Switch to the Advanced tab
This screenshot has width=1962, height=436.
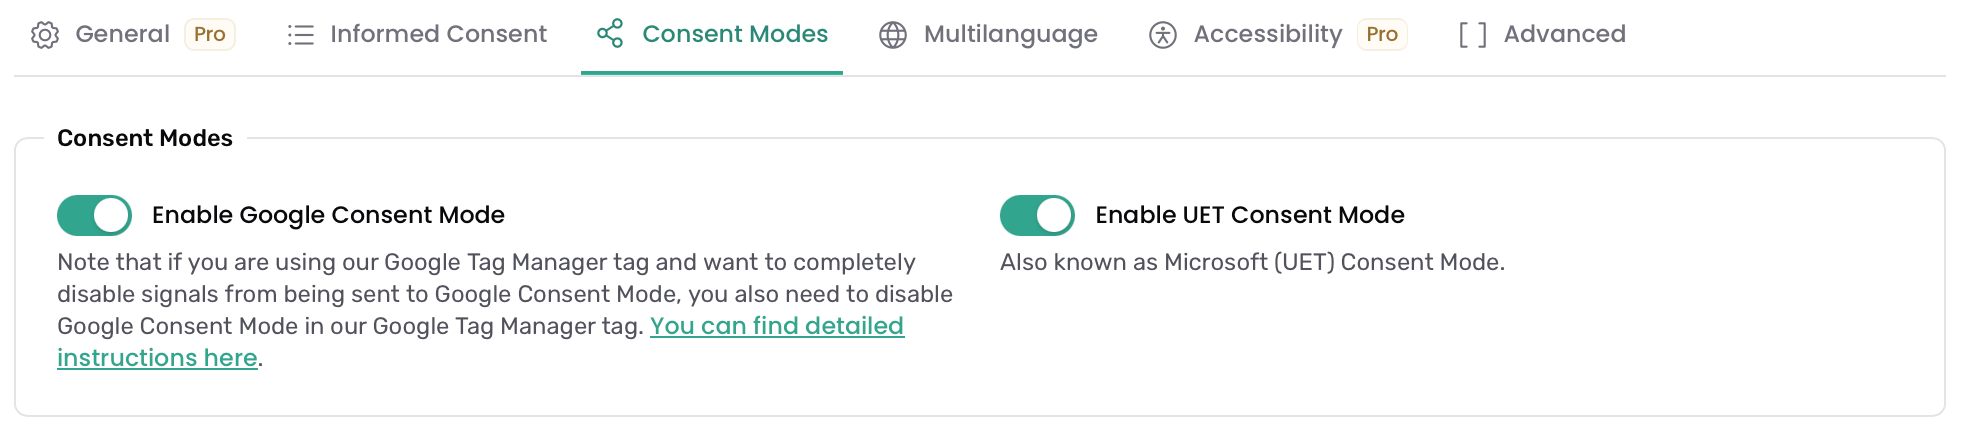1565,34
